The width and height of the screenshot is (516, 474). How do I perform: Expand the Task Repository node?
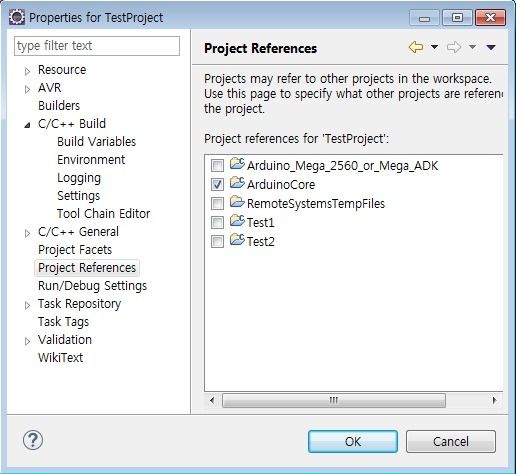(x=27, y=305)
